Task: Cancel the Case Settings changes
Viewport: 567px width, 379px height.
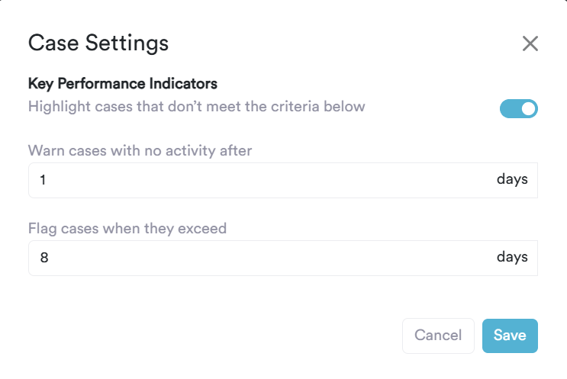Action: (438, 336)
